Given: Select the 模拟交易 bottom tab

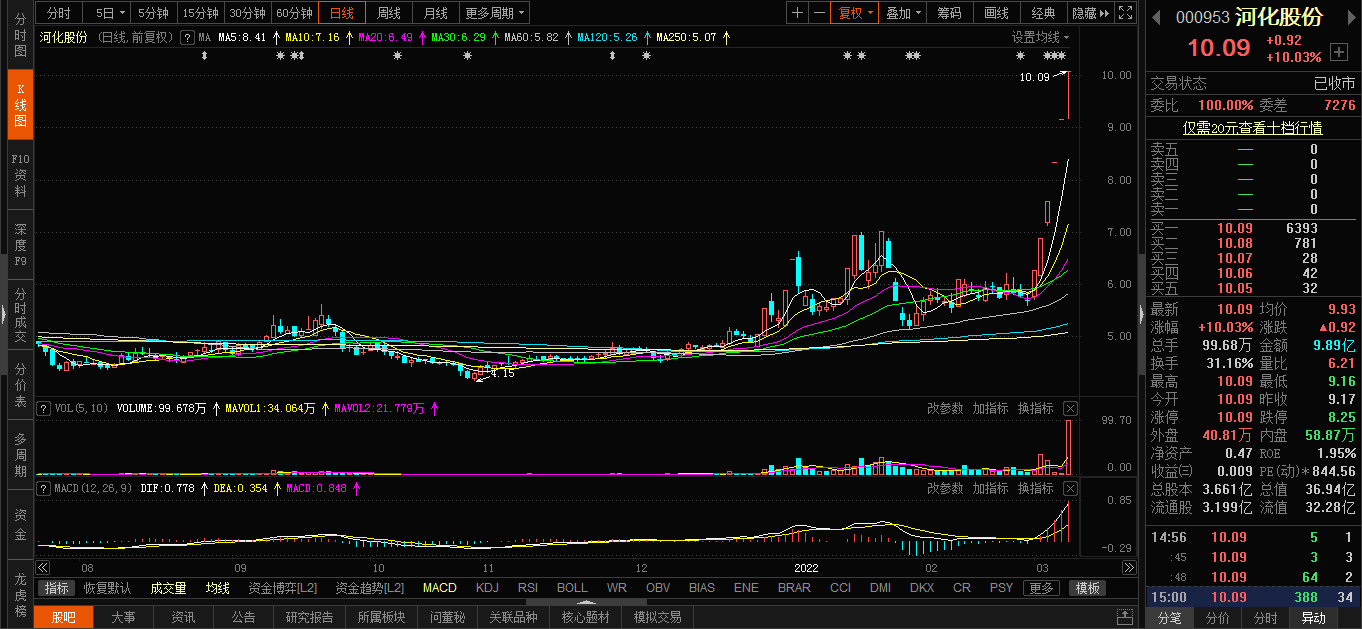Looking at the screenshot, I should click(x=658, y=617).
